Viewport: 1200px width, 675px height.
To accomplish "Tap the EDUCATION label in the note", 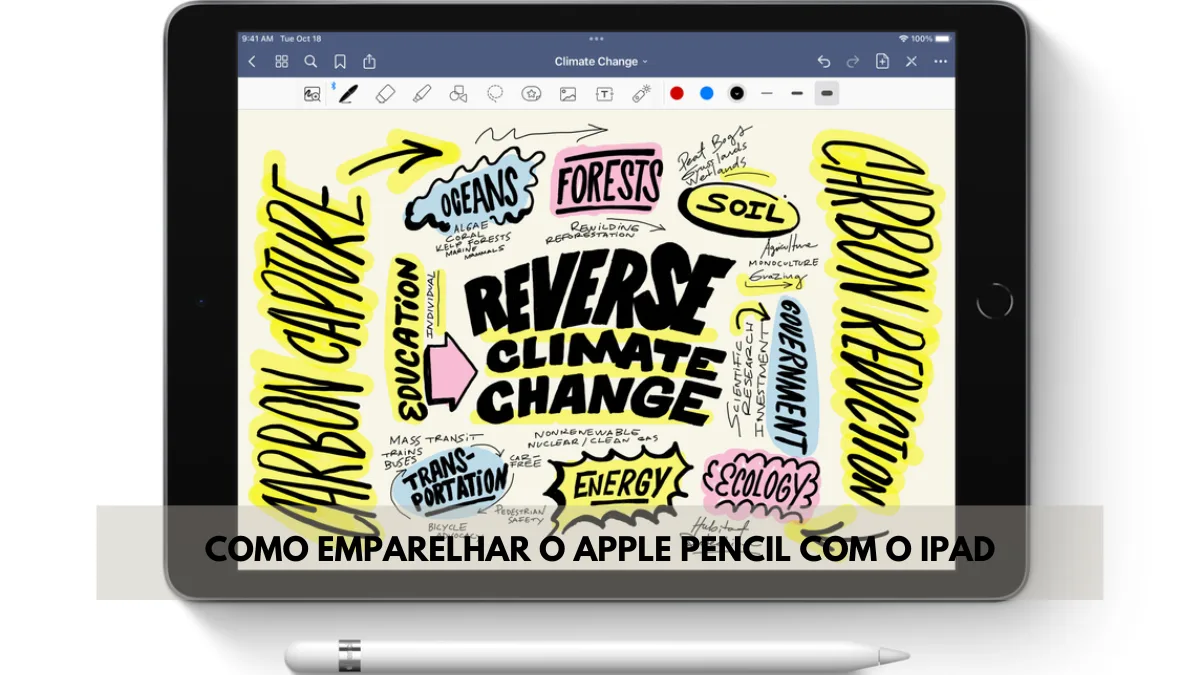I will click(x=406, y=338).
